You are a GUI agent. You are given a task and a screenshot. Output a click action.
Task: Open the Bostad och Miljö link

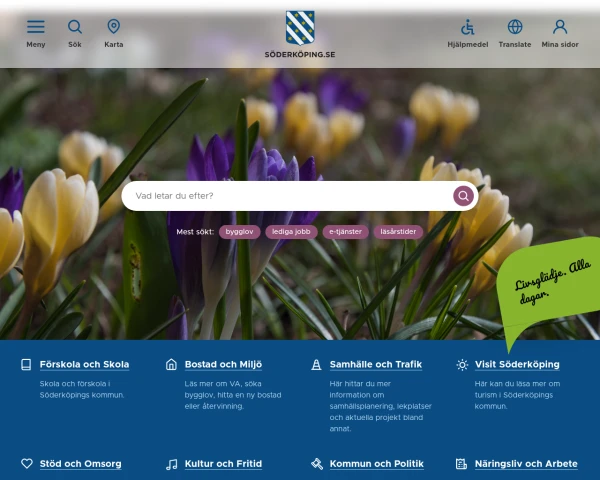coord(223,364)
